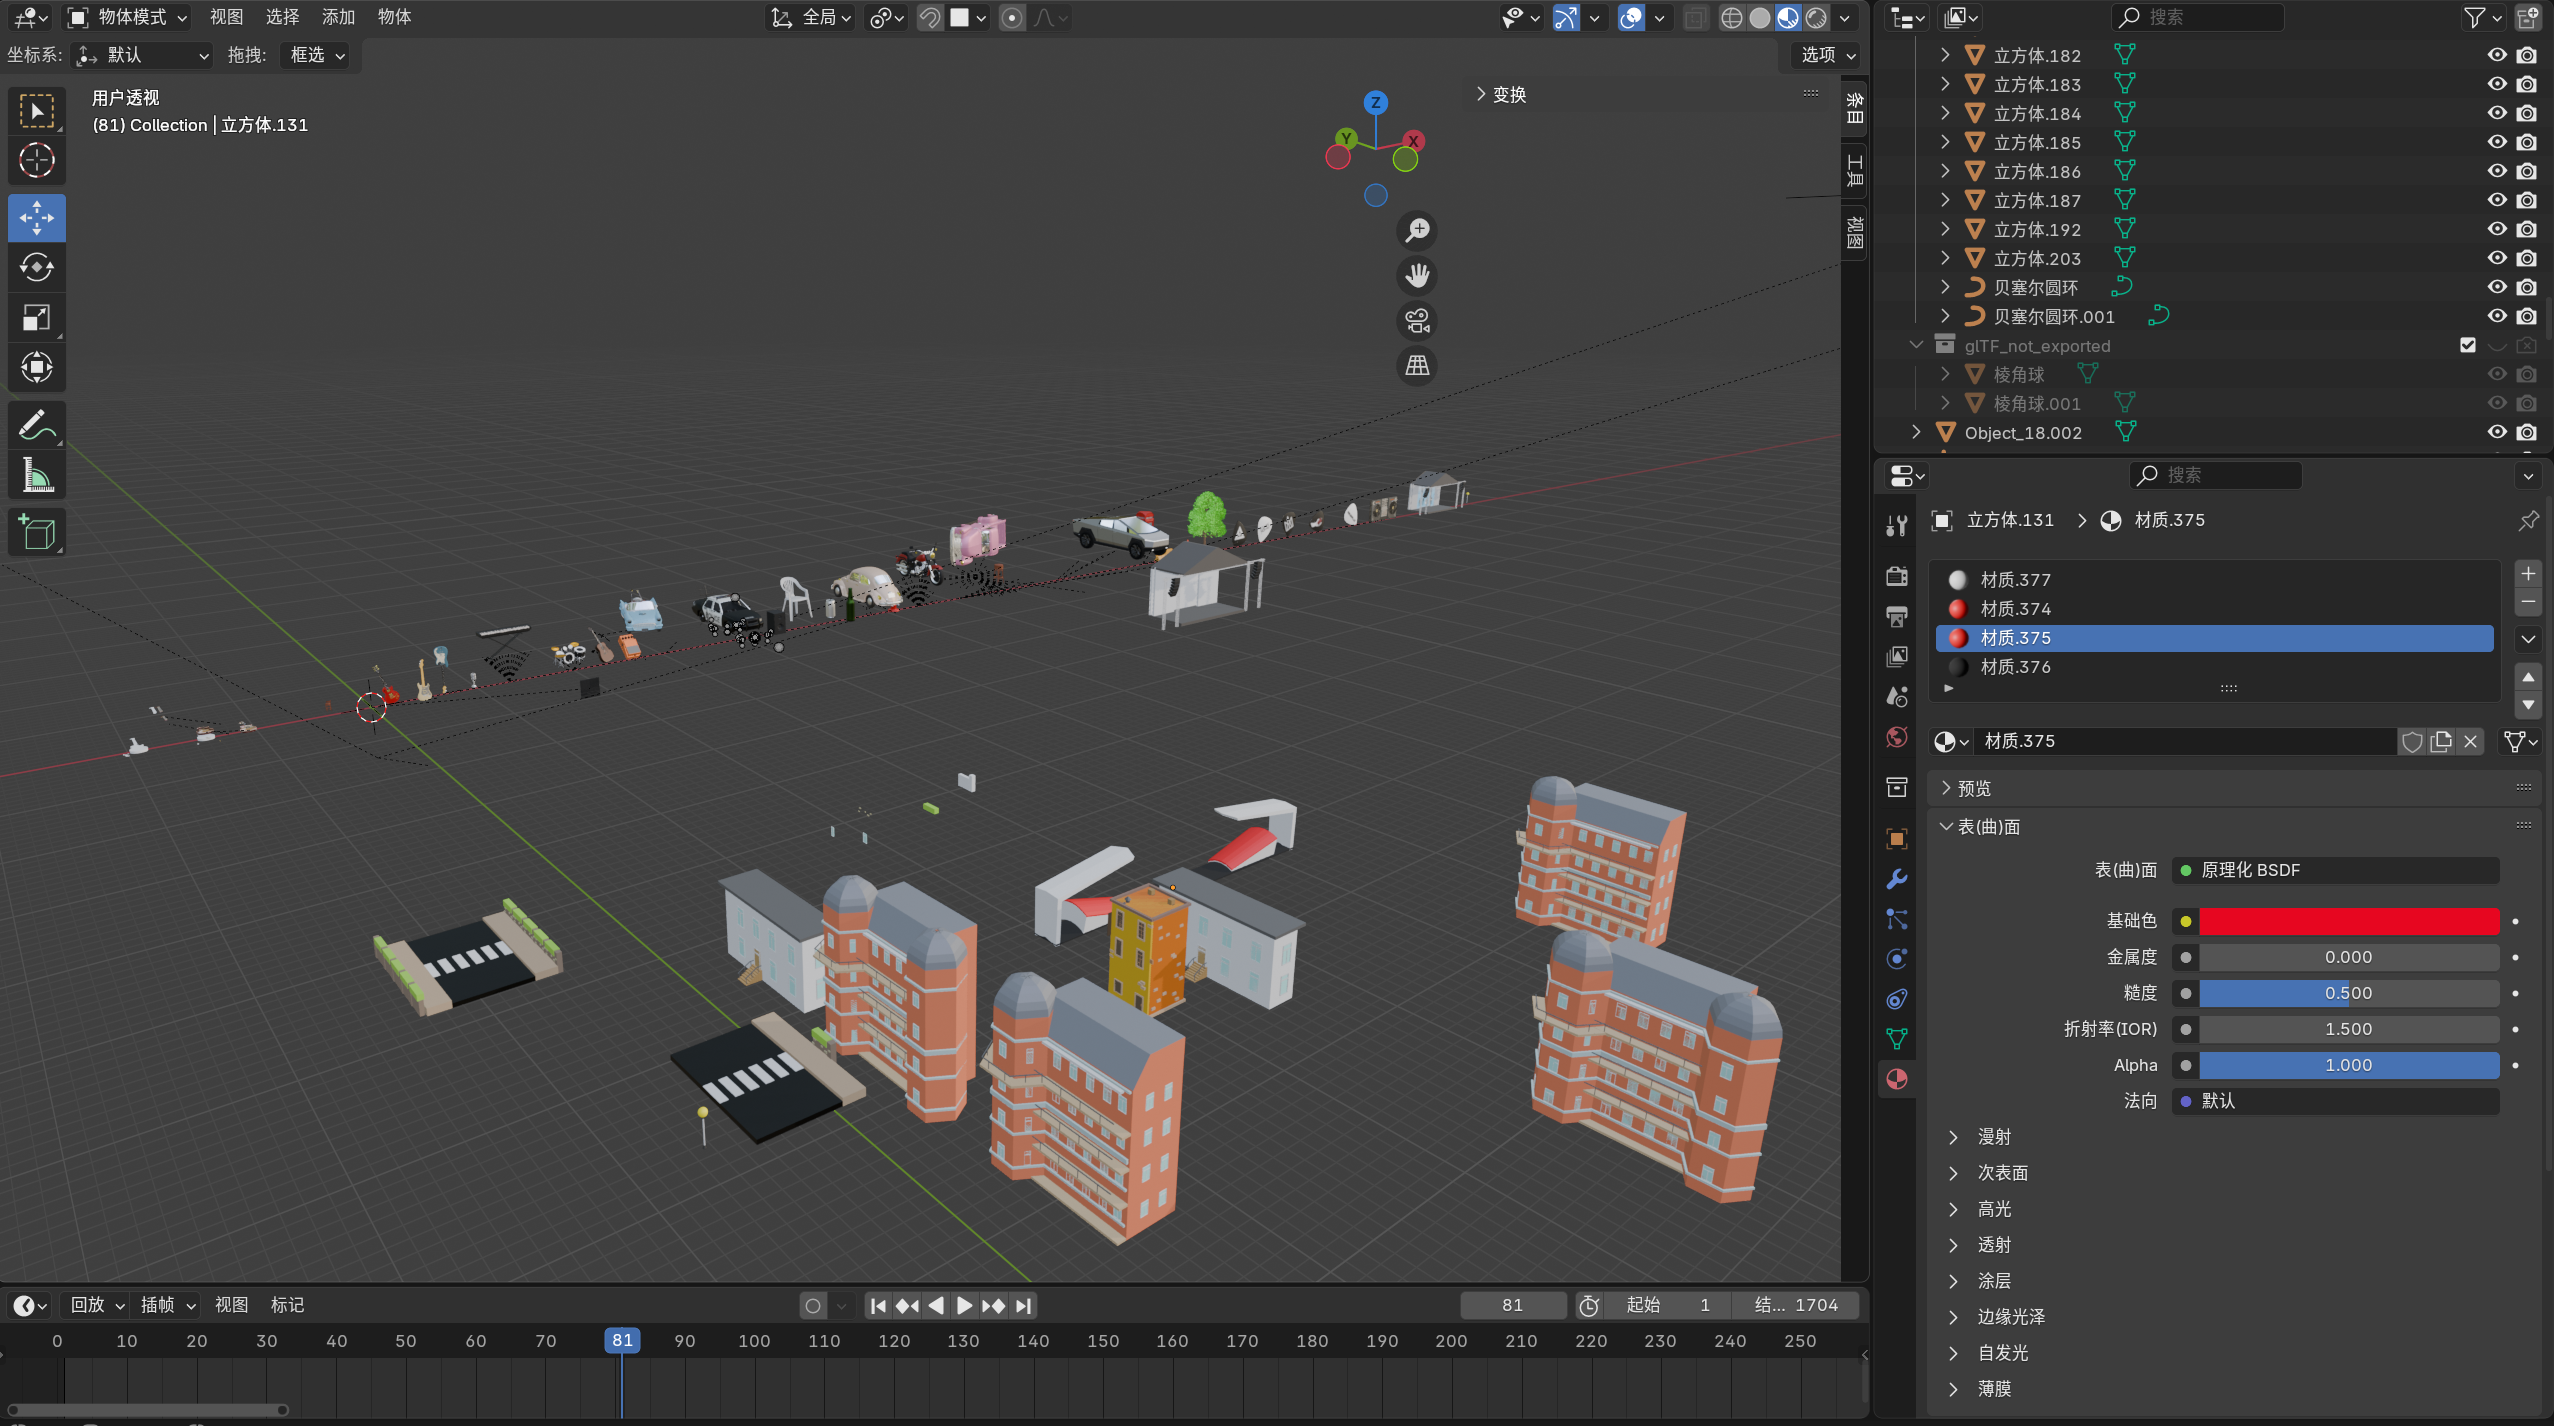The width and height of the screenshot is (2554, 1426).
Task: Hide 立方体.182 with its eye icon
Action: click(x=2497, y=55)
